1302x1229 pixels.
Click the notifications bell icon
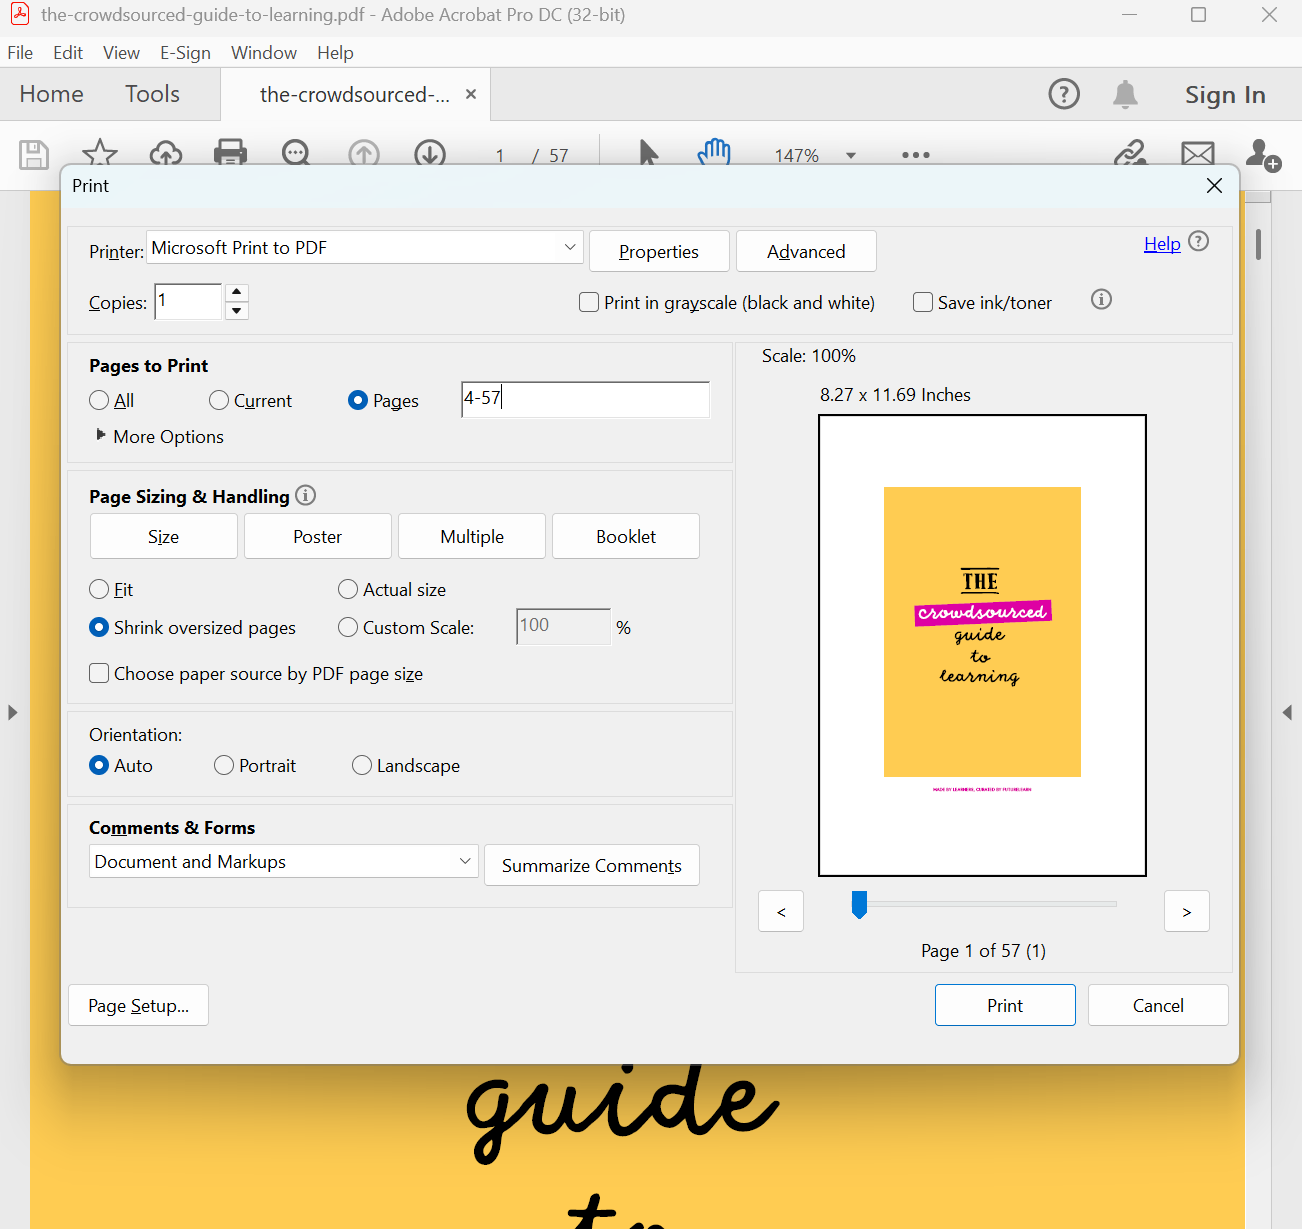(x=1125, y=94)
